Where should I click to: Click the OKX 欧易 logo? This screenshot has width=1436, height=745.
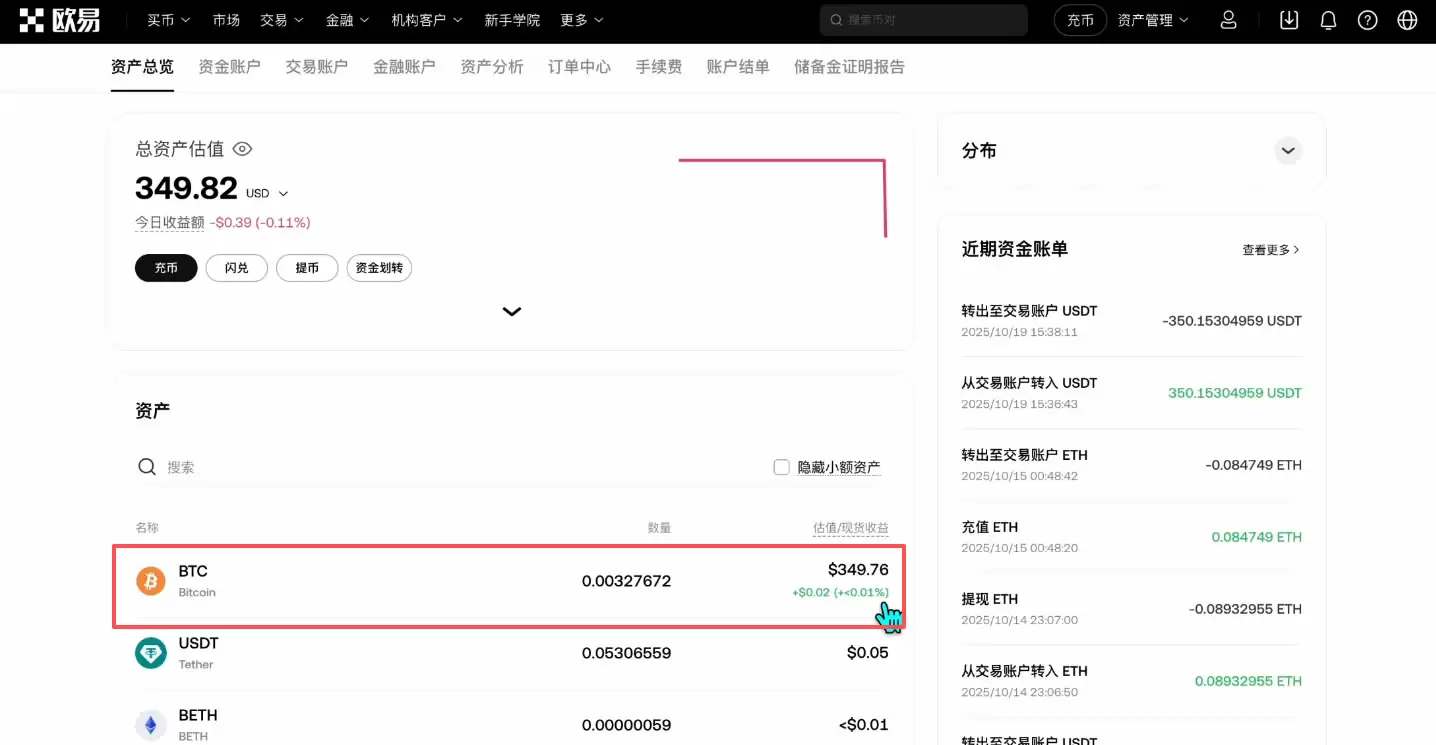coord(58,19)
